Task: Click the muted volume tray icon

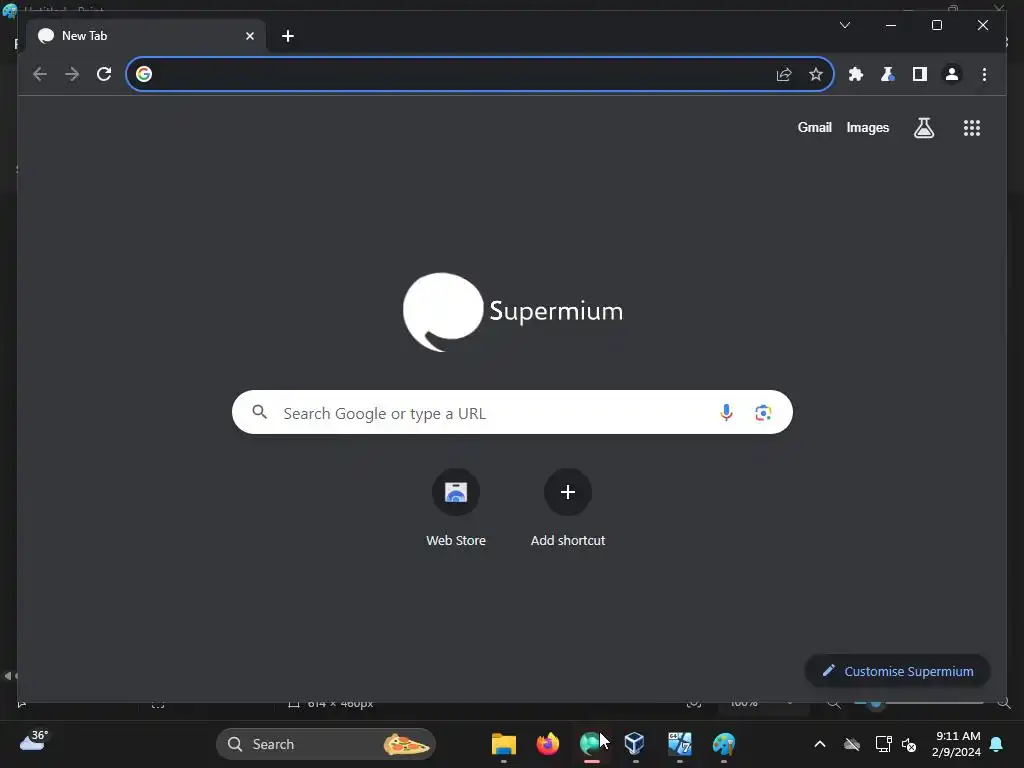Action: [908, 744]
